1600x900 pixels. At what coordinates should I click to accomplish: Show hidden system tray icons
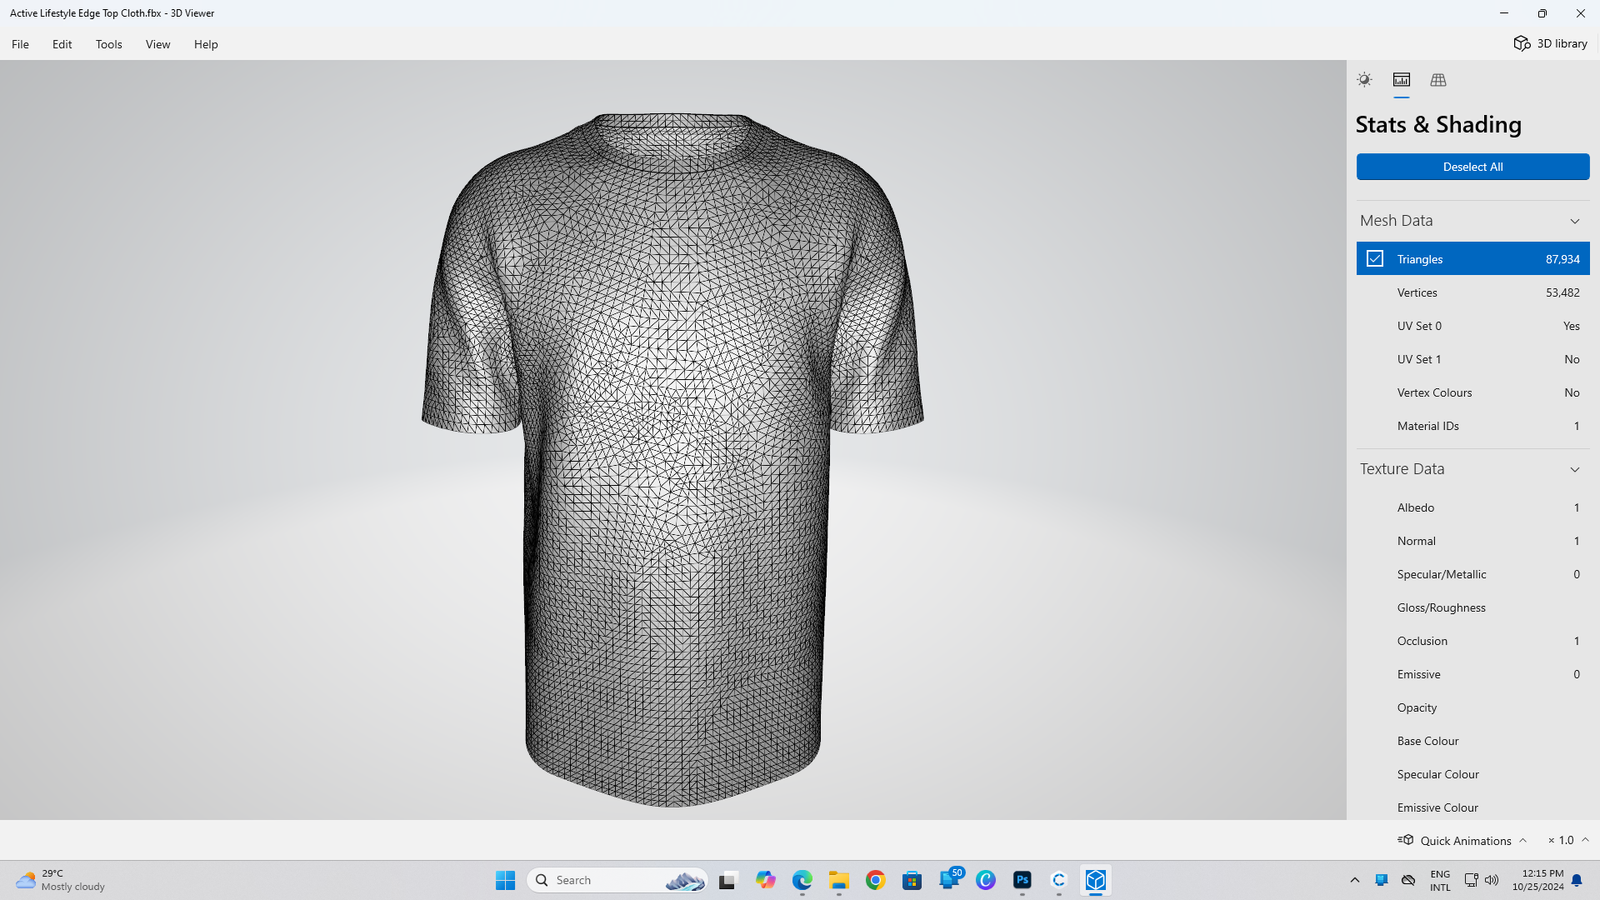click(1355, 880)
